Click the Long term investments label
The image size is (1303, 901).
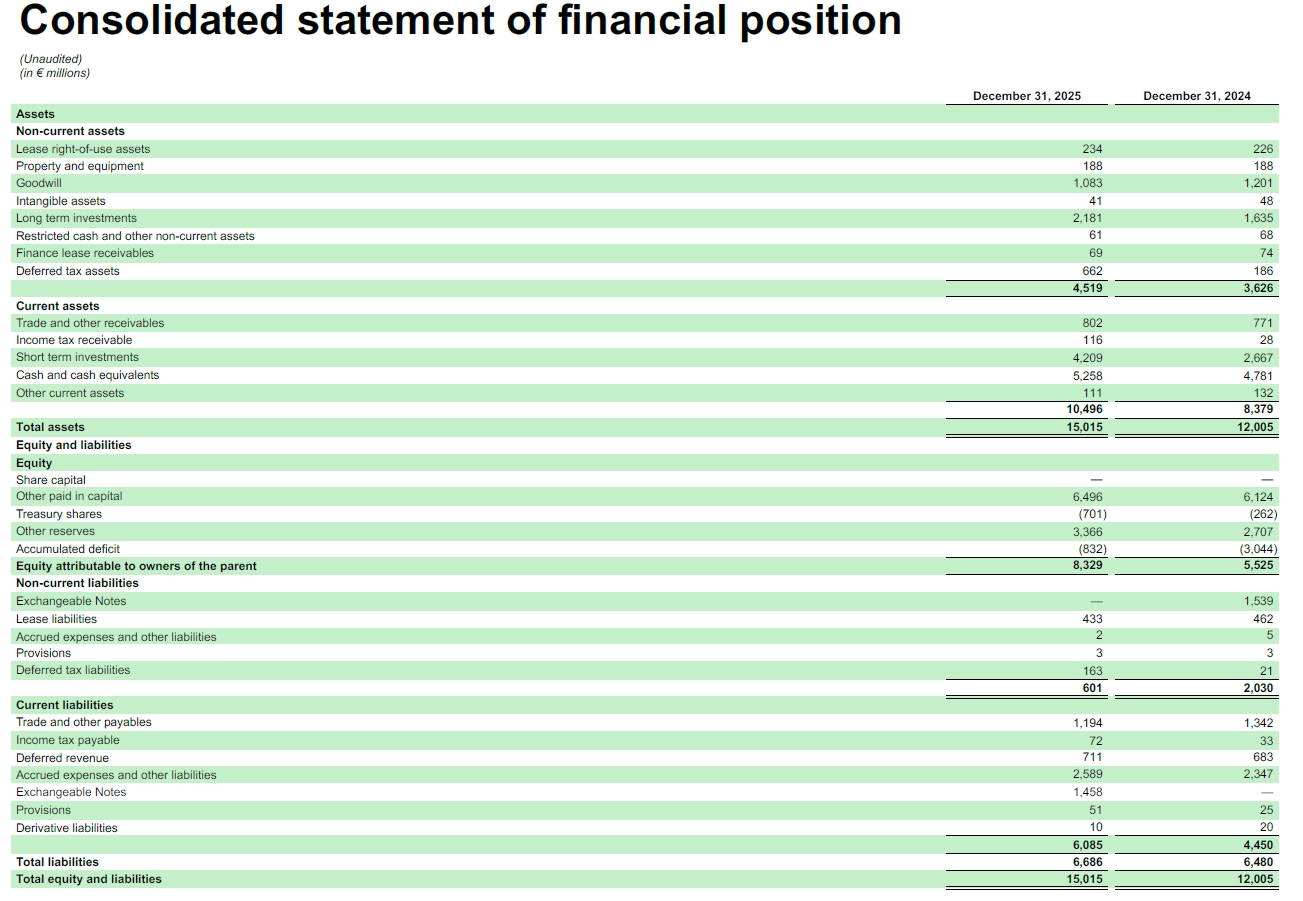76,218
